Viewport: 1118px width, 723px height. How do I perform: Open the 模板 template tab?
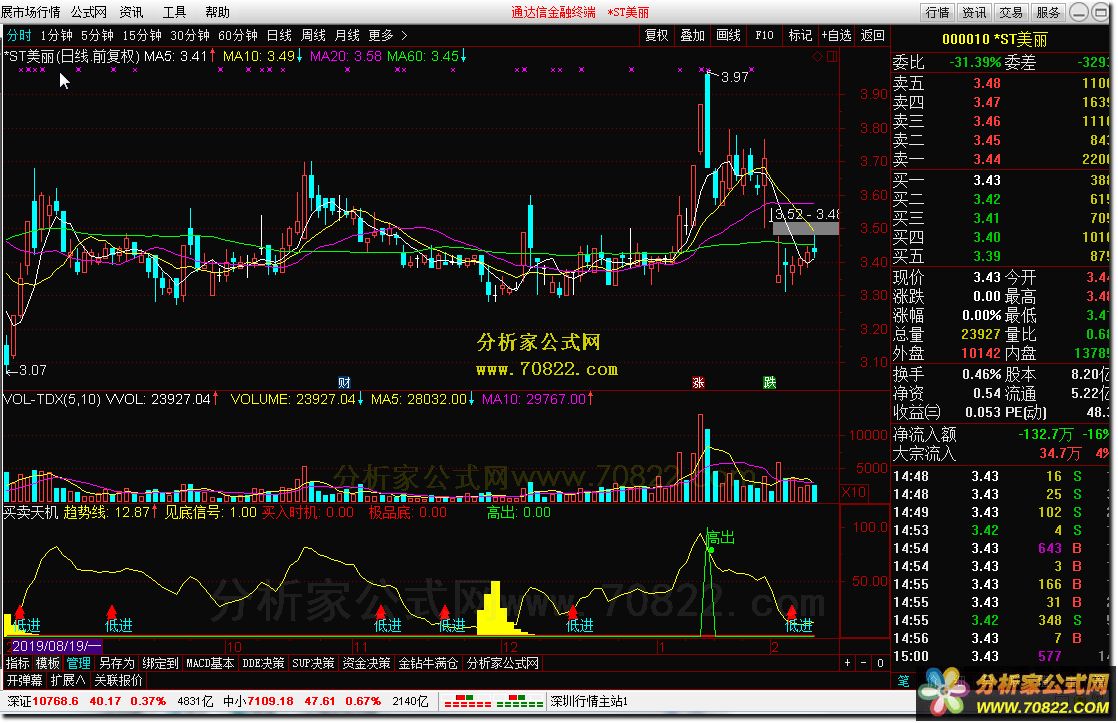[48, 663]
